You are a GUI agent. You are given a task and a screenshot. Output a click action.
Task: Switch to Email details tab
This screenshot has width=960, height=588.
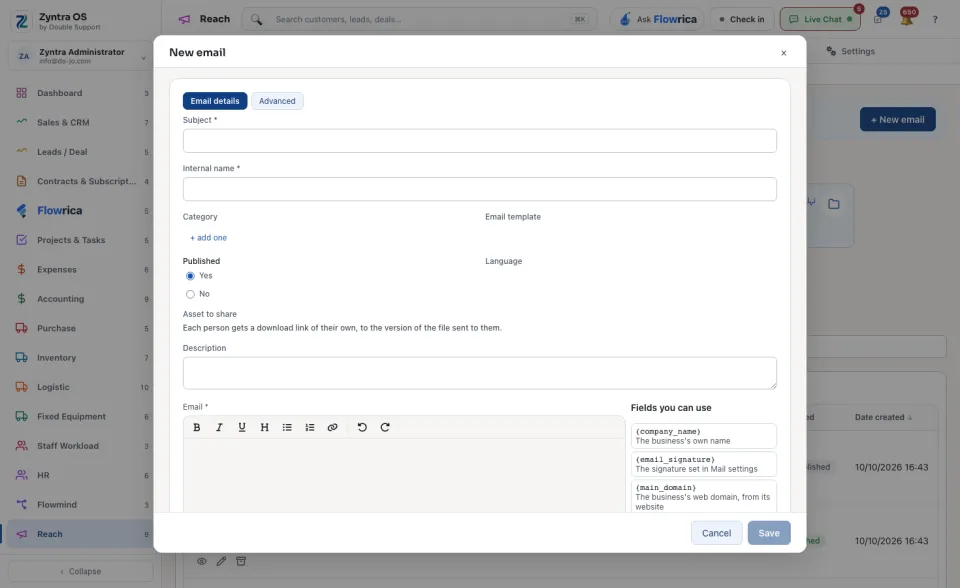pyautogui.click(x=215, y=101)
